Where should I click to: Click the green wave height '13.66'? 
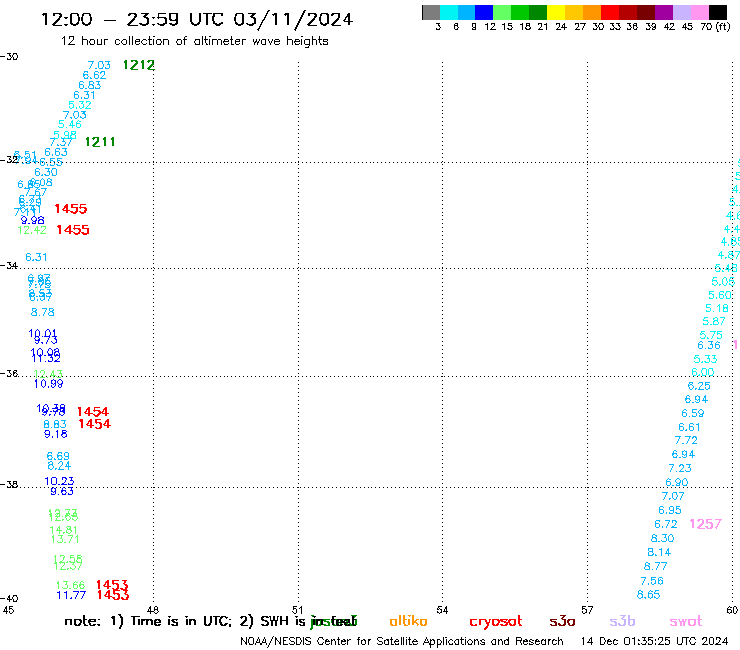[70, 585]
